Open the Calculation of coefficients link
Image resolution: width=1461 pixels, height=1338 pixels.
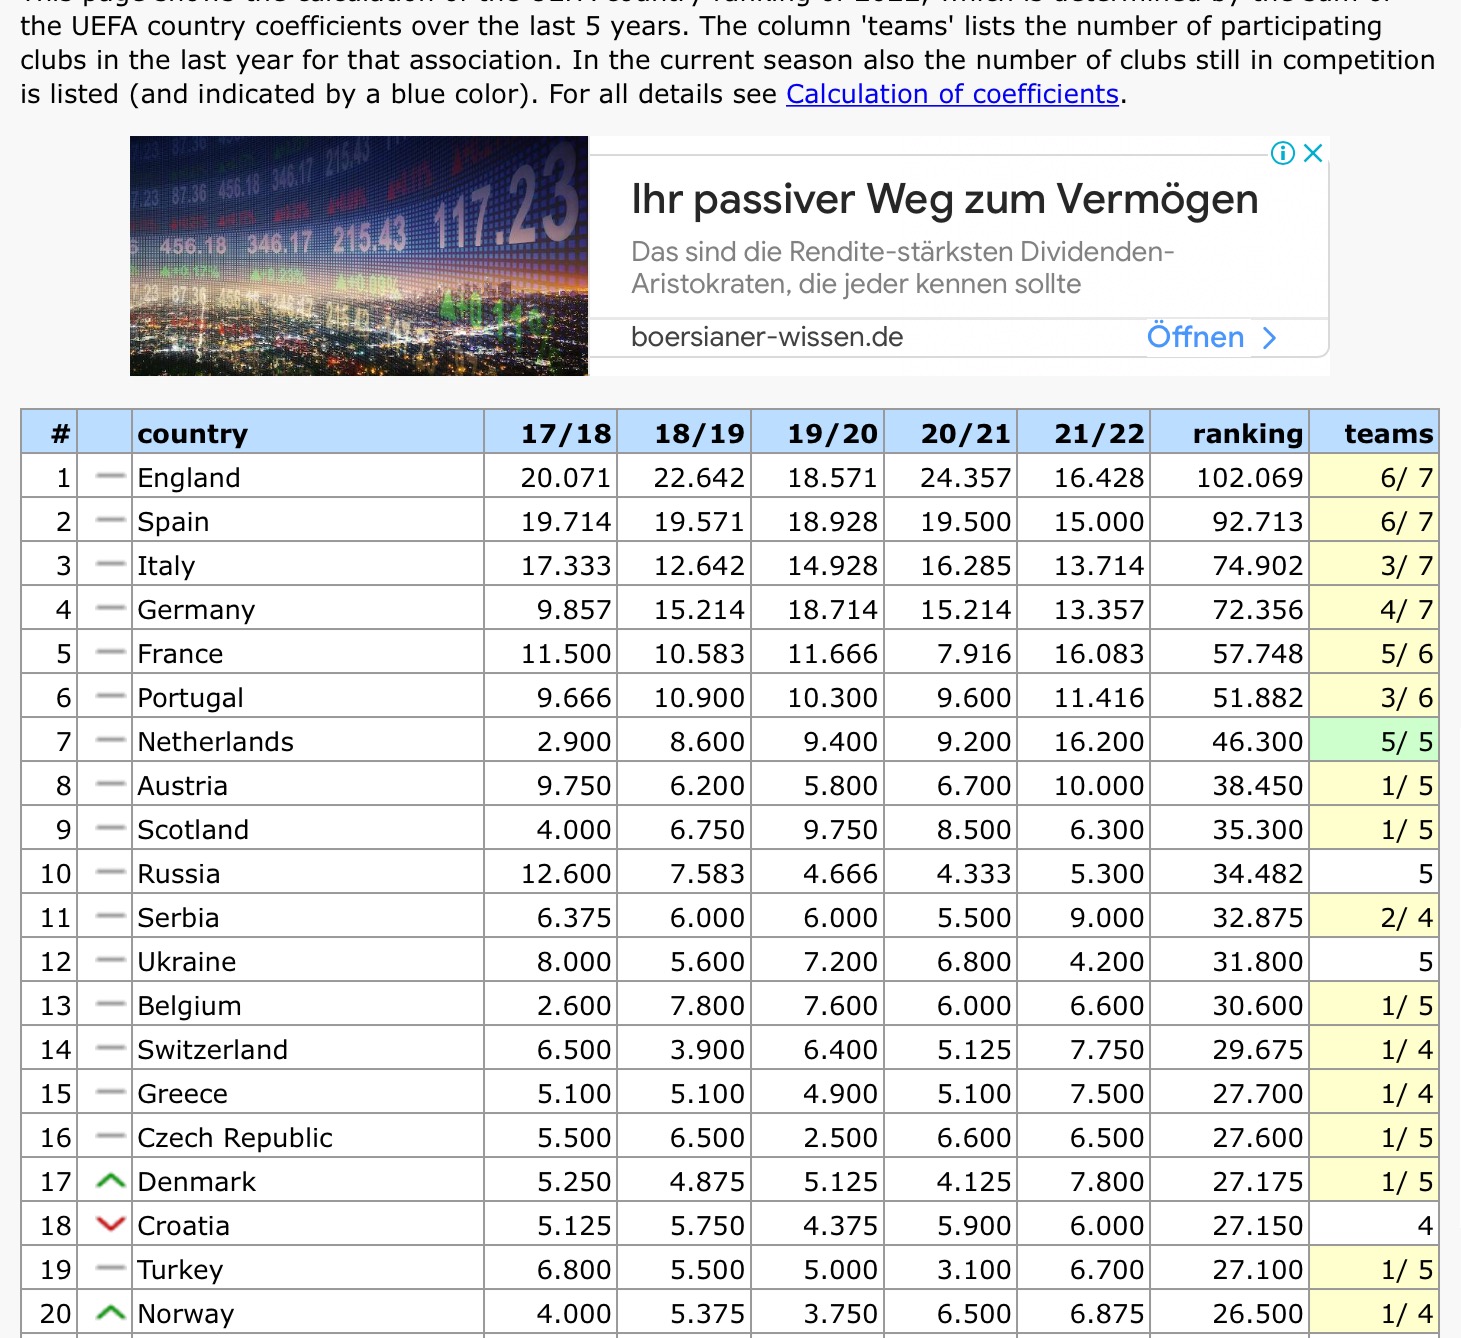(x=952, y=94)
